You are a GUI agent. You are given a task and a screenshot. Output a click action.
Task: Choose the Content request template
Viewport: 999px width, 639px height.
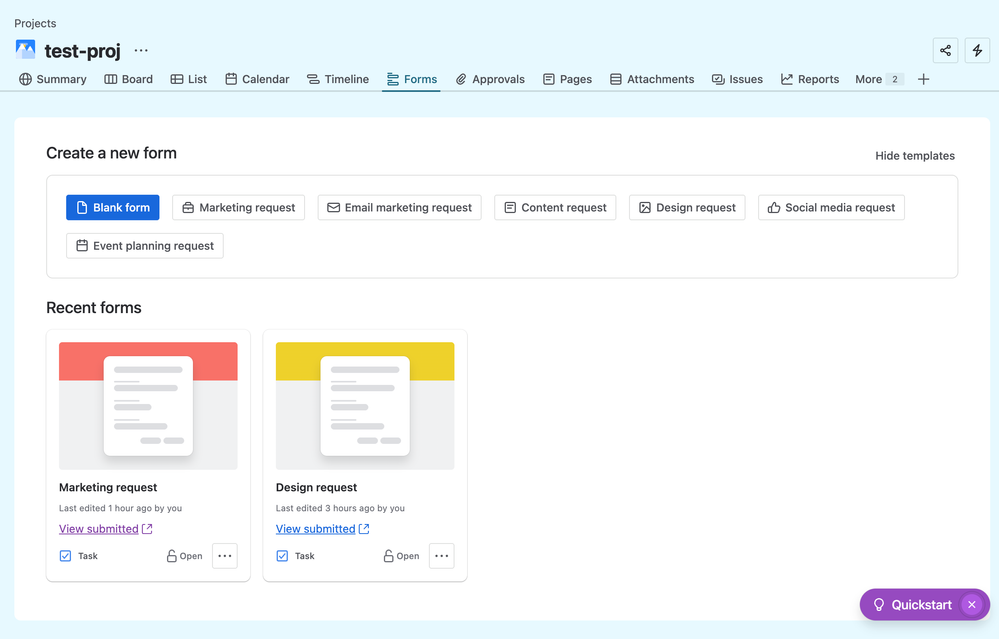point(555,208)
